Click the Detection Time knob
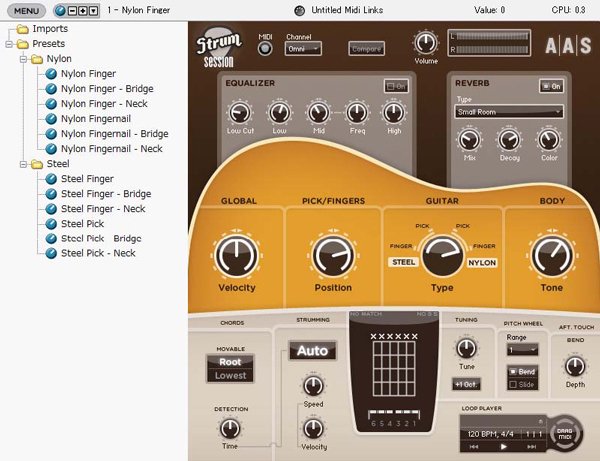600x461 pixels. point(230,428)
